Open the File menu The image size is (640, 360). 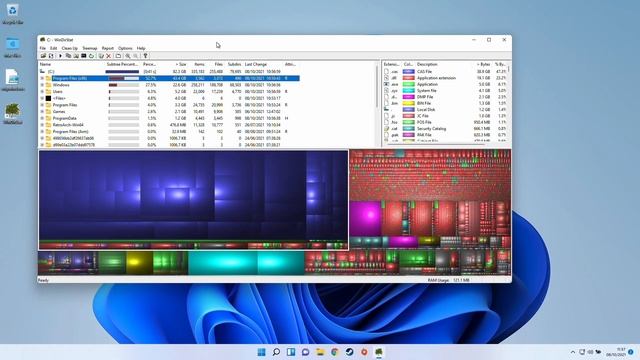point(43,48)
